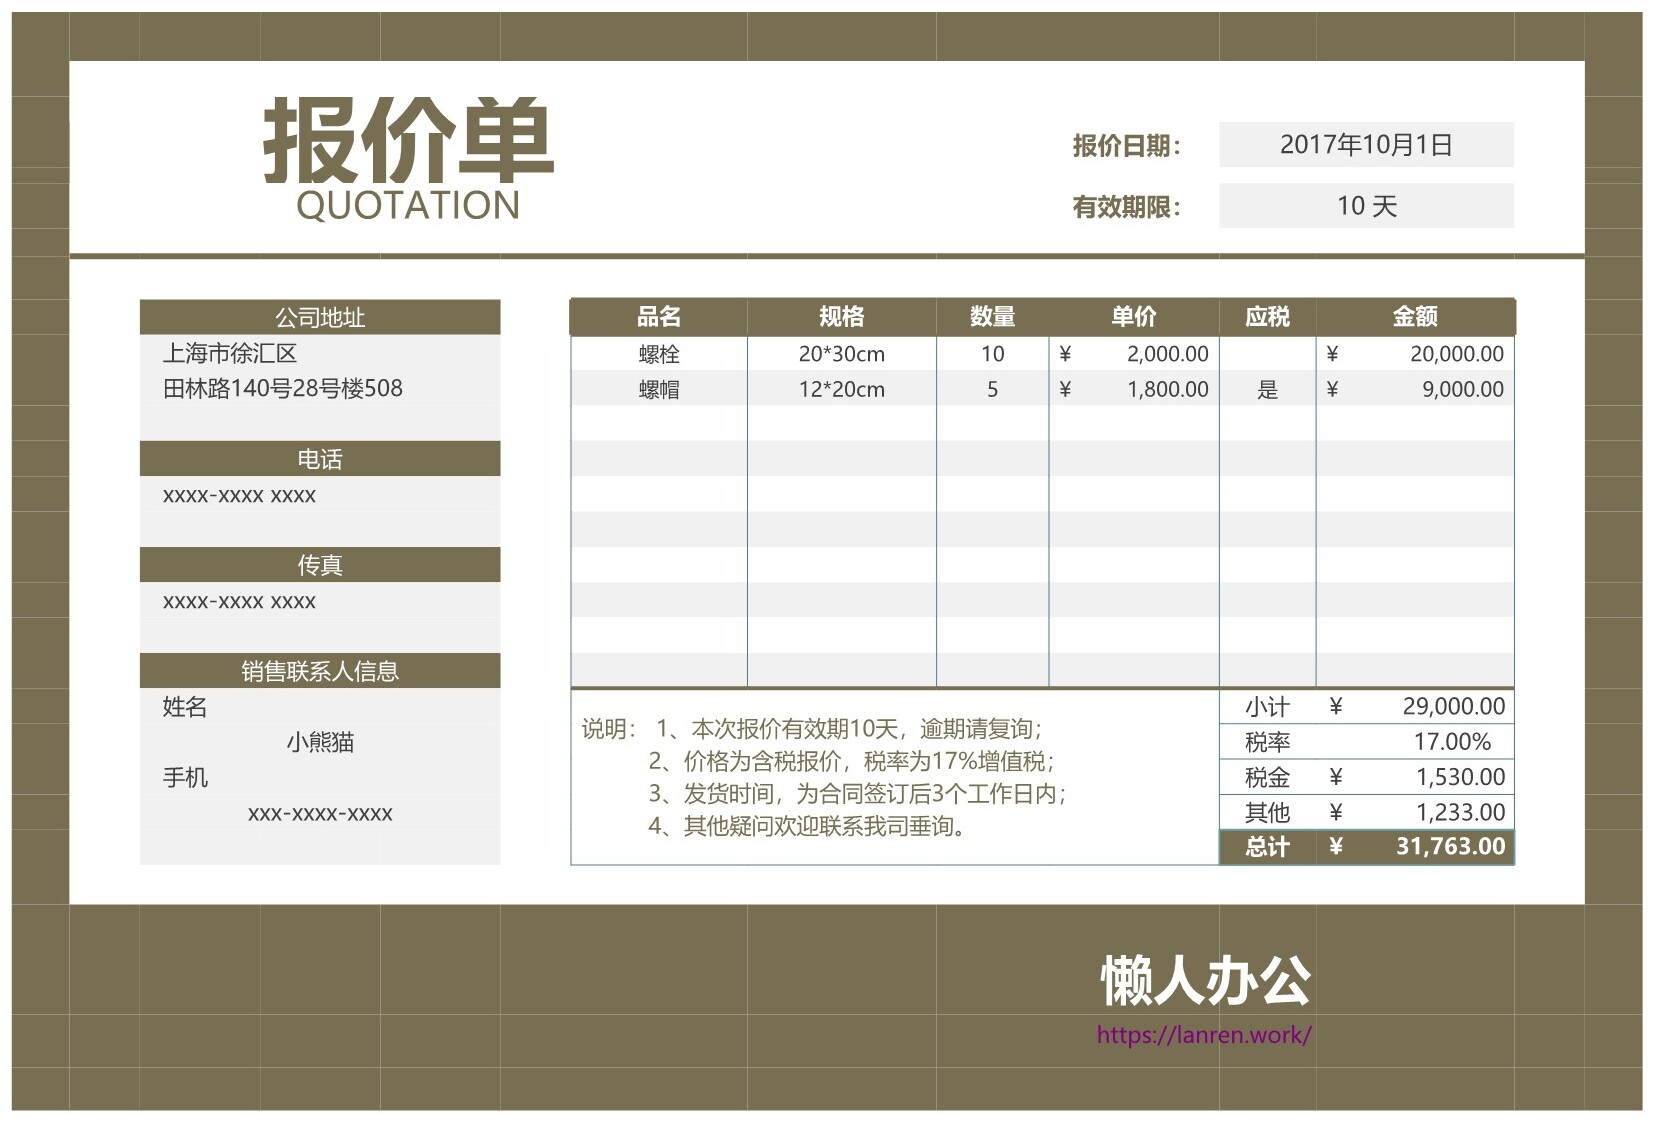Select the total amount 31,763.00 cell

coord(1449,847)
